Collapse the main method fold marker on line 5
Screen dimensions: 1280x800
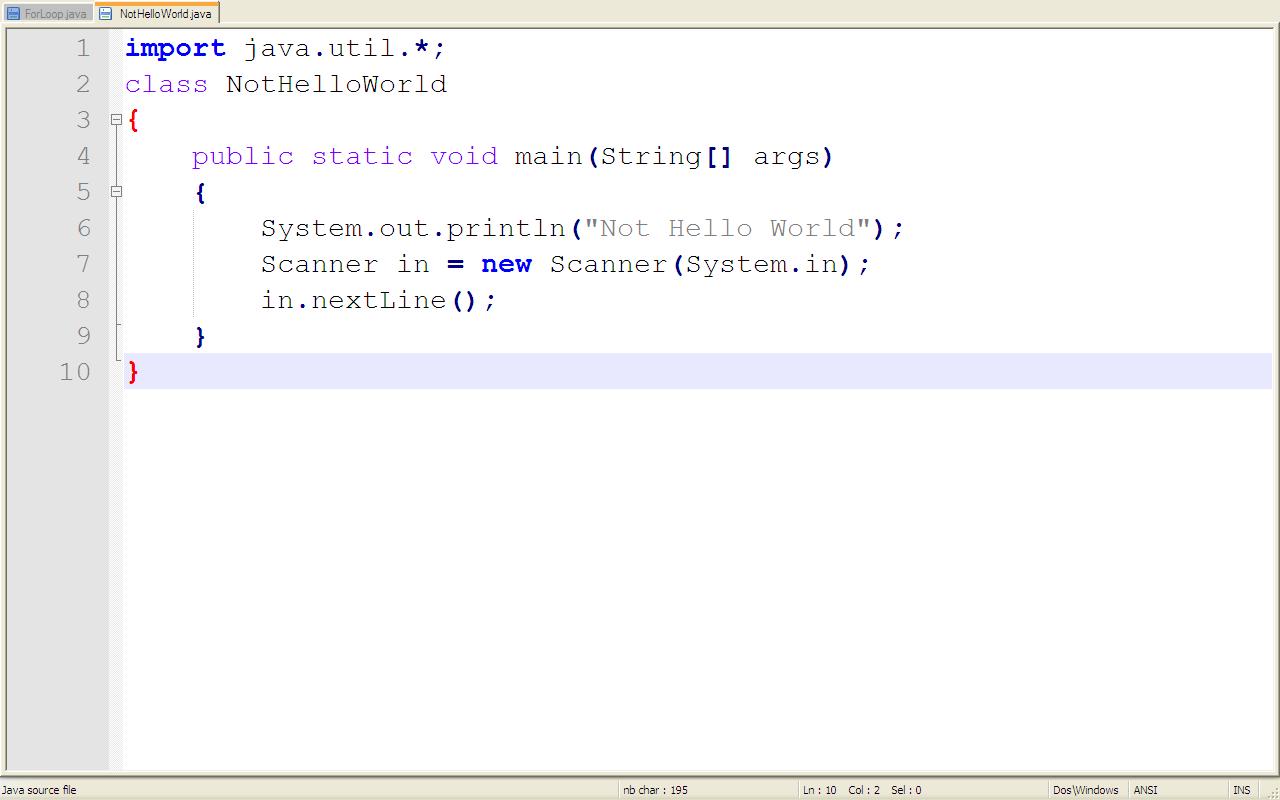(116, 191)
